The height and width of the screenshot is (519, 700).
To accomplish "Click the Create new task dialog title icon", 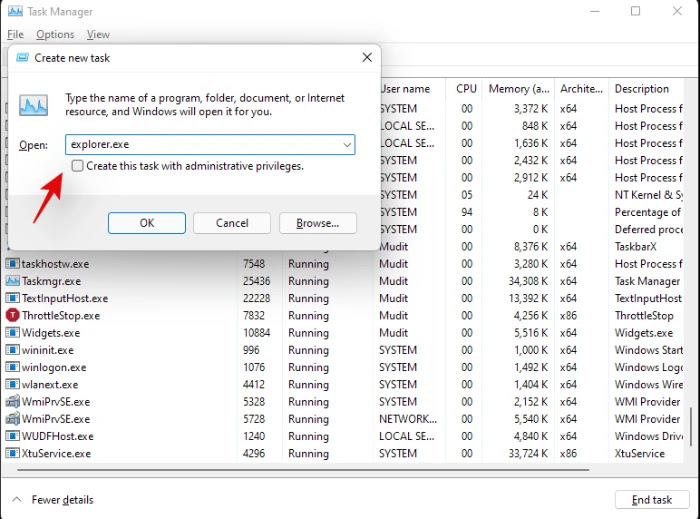I will coord(22,58).
